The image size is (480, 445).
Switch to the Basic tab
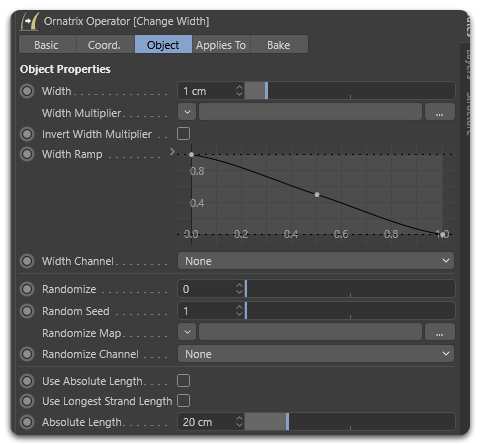tap(47, 45)
